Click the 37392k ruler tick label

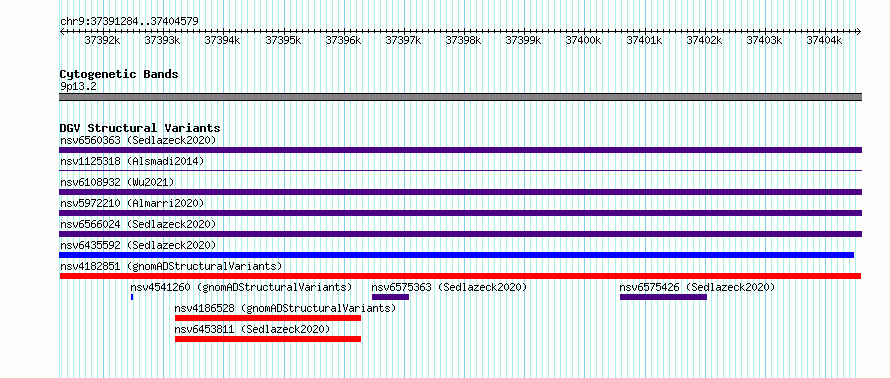click(103, 40)
